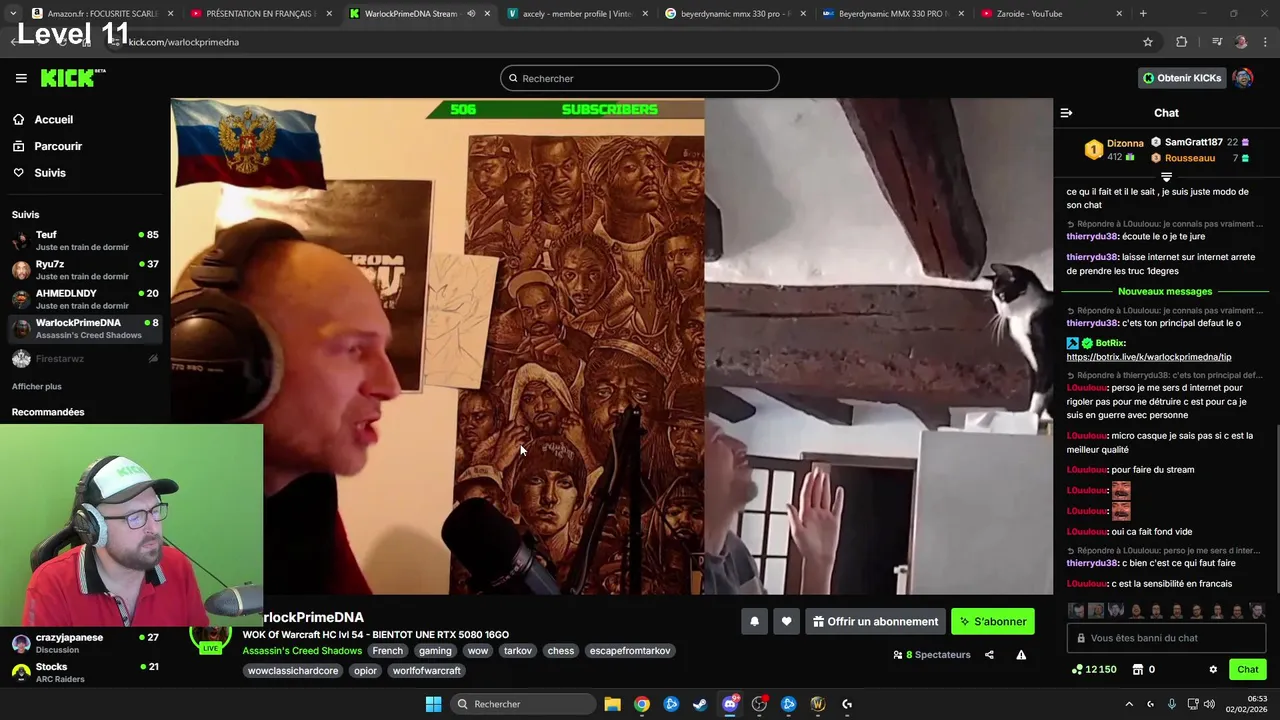Bookmark this page with star icon
Viewport: 1280px width, 720px height.
coord(1148,42)
